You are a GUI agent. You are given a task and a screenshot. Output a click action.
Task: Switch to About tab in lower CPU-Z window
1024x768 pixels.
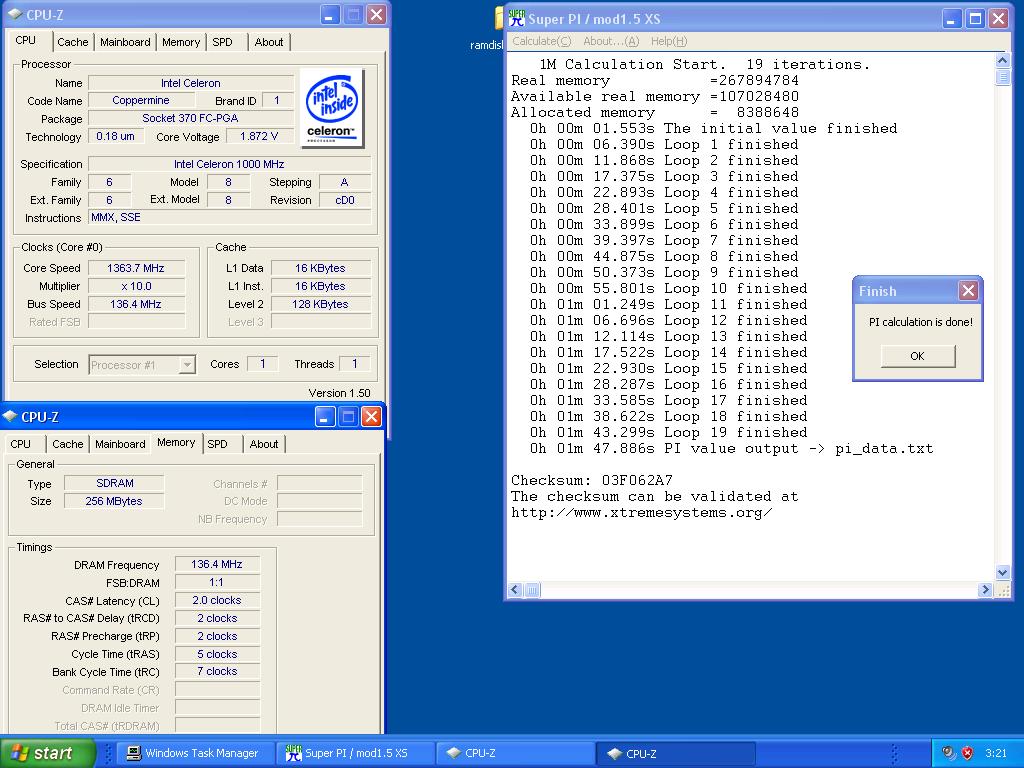pos(264,444)
